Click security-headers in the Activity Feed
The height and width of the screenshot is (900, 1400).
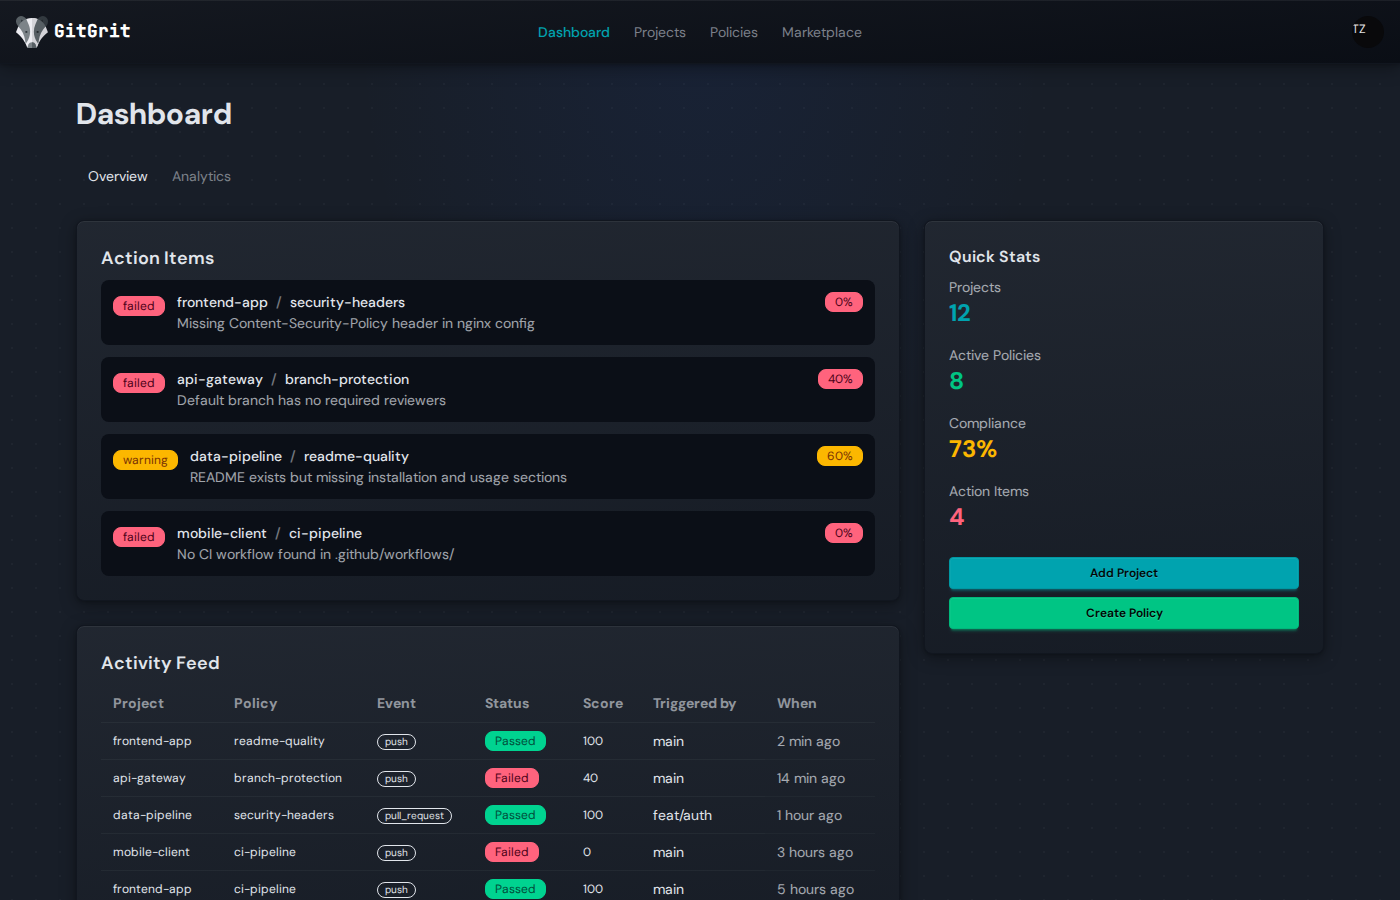(284, 815)
